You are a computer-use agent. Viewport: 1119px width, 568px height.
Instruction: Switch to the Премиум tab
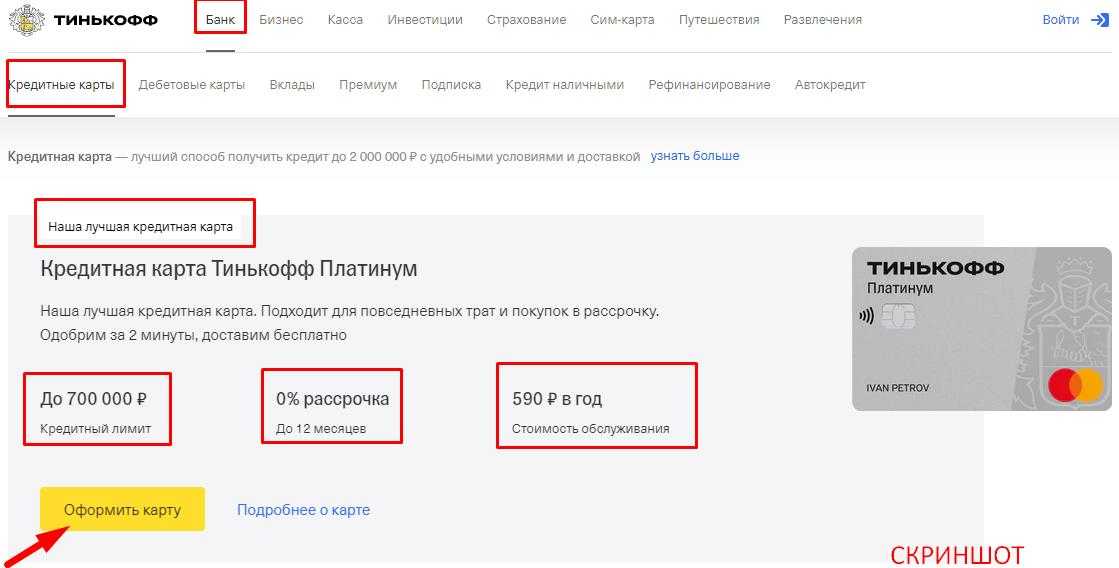click(x=368, y=85)
